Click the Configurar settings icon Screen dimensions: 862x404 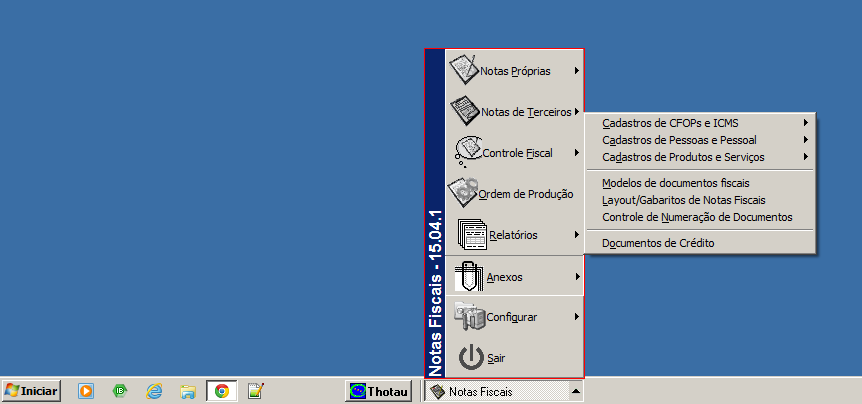(x=469, y=316)
